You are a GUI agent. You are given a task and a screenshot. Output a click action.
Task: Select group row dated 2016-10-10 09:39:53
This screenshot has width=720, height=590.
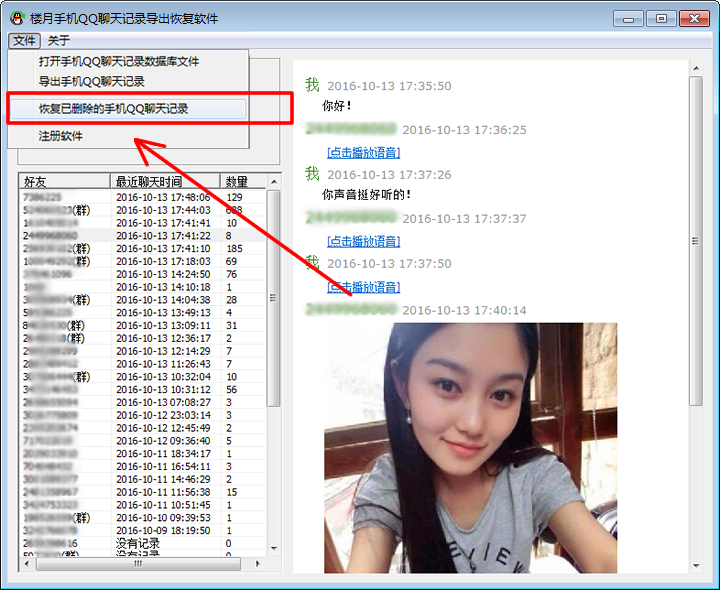coord(142,518)
